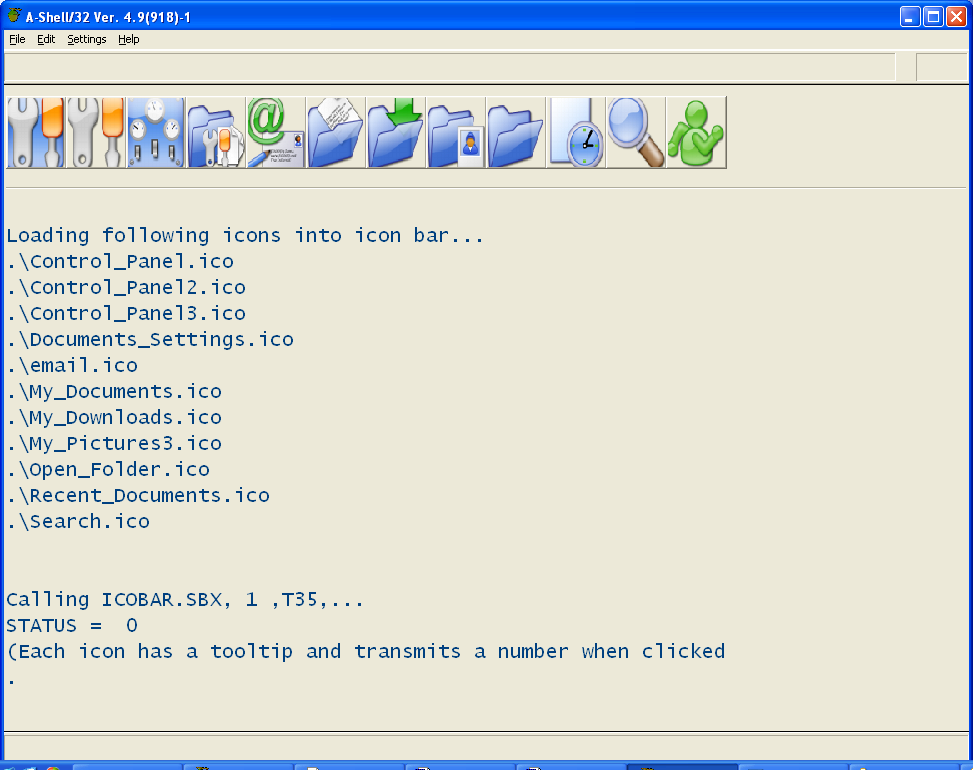The height and width of the screenshot is (770, 973).
Task: Click the A-Shell application icon in title bar
Action: (x=13, y=16)
